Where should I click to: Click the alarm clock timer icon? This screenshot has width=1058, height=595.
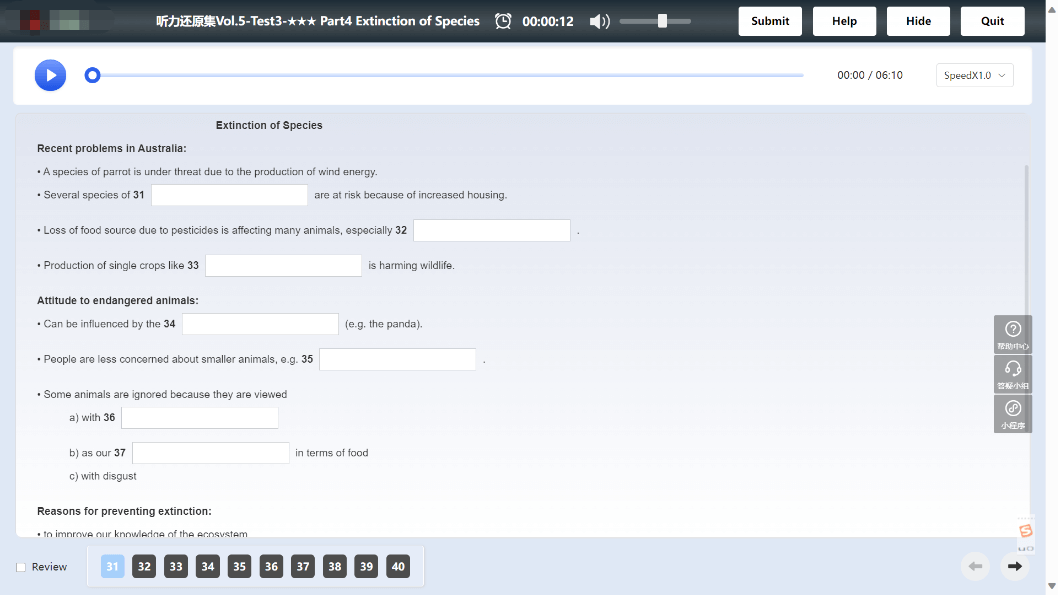tap(503, 21)
